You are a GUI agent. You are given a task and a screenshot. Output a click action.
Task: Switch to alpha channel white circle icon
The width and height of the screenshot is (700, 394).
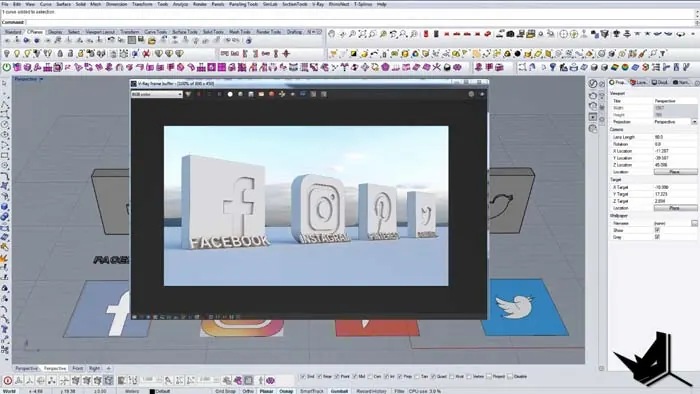pyautogui.click(x=230, y=94)
